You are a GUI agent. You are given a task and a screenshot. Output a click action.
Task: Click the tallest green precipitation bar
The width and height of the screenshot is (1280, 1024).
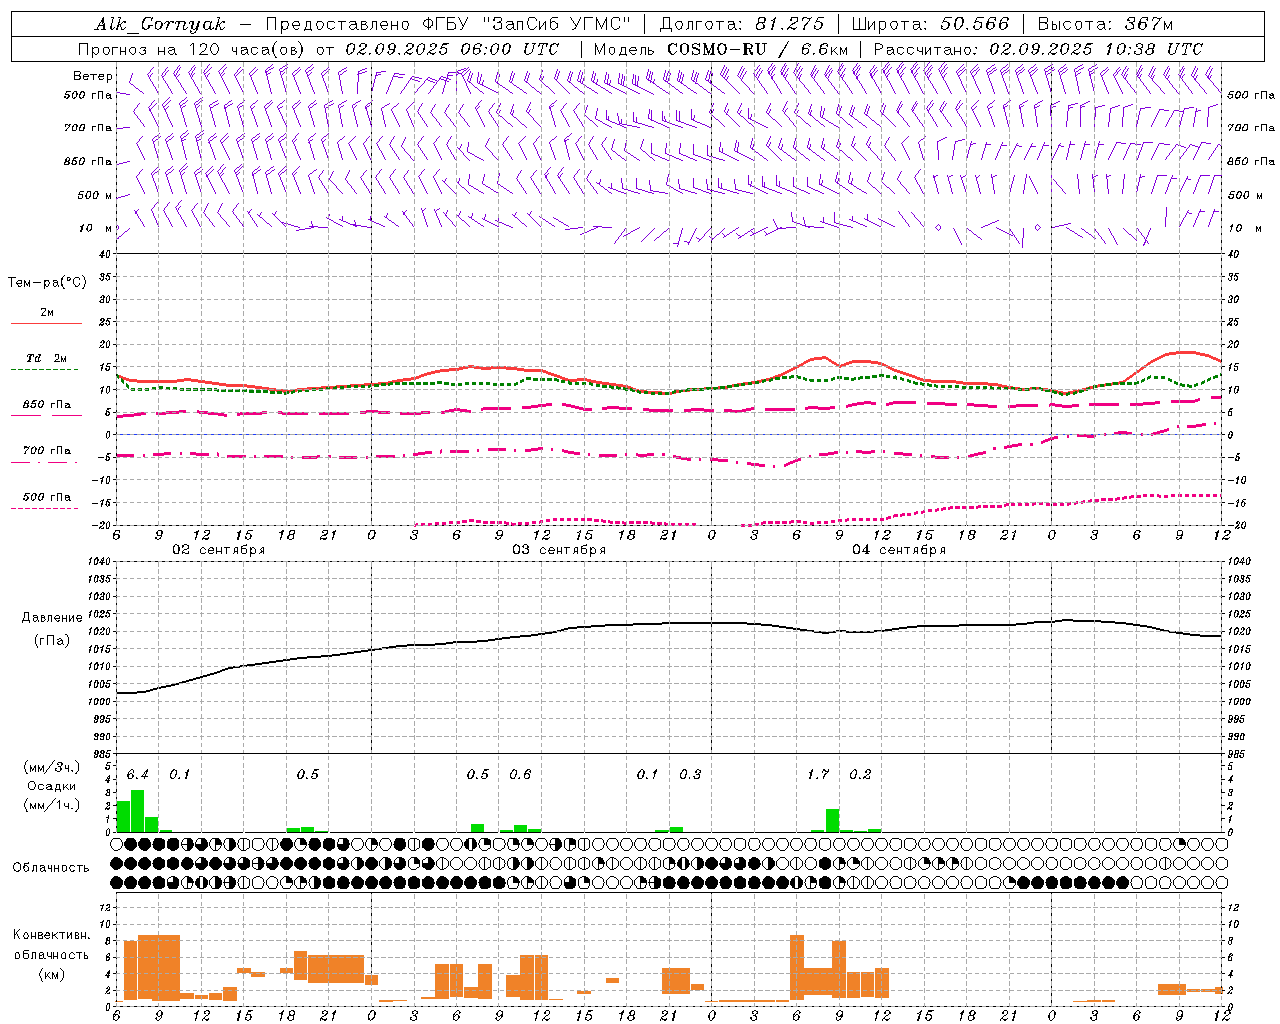[x=138, y=811]
